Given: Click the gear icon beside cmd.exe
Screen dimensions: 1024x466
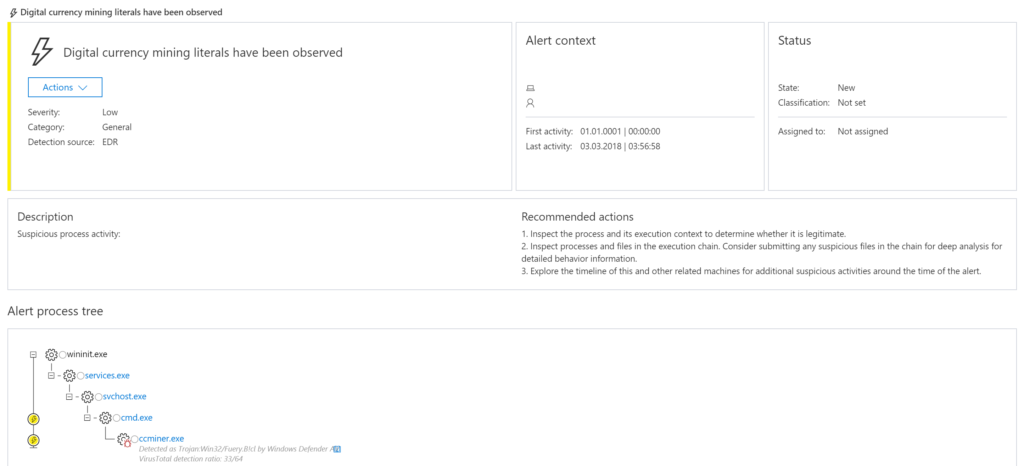Looking at the screenshot, I should point(105,417).
